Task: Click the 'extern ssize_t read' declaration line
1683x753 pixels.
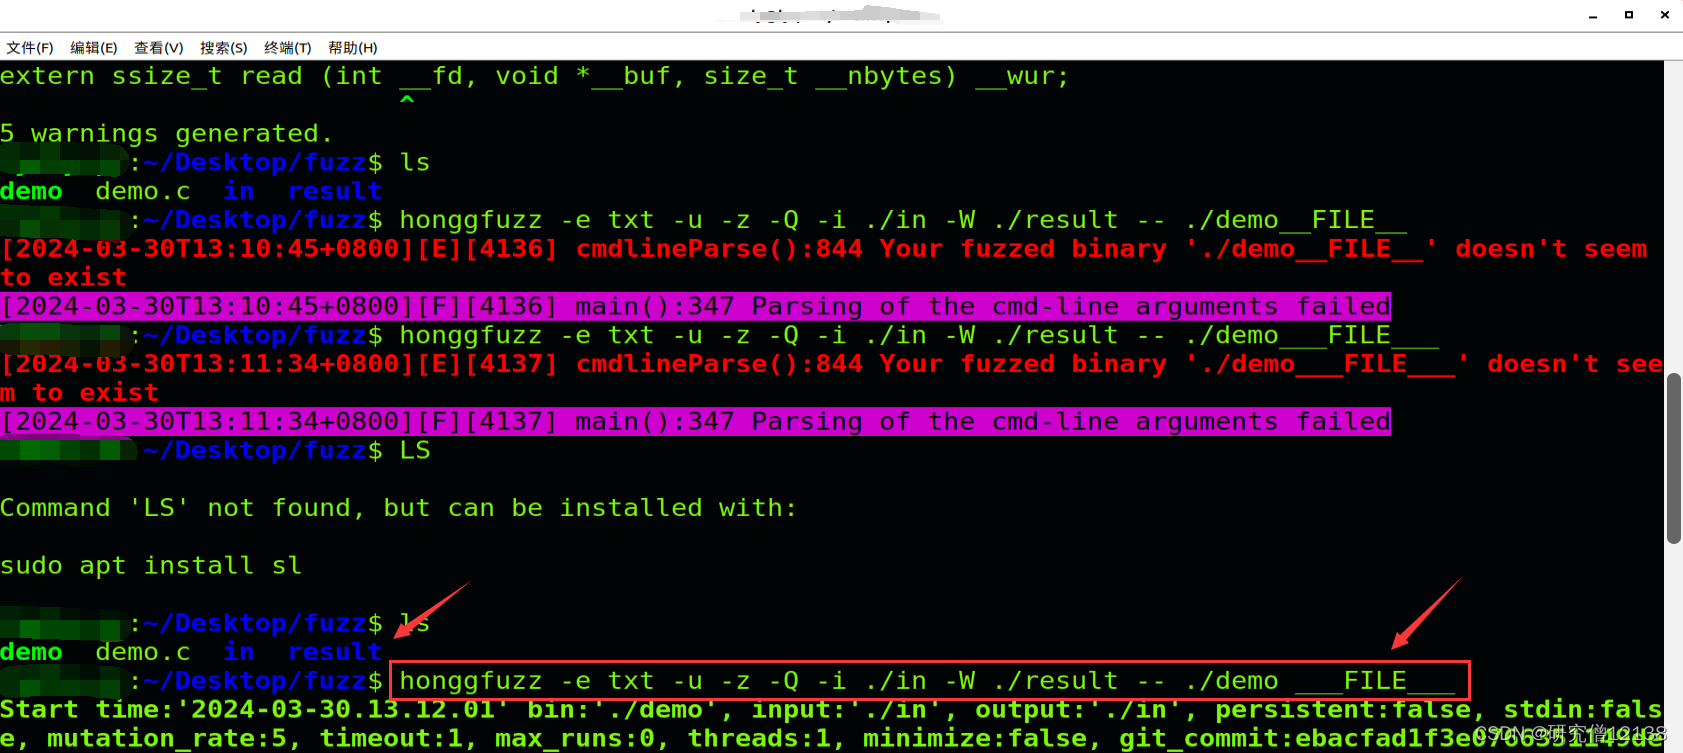Action: click(535, 76)
